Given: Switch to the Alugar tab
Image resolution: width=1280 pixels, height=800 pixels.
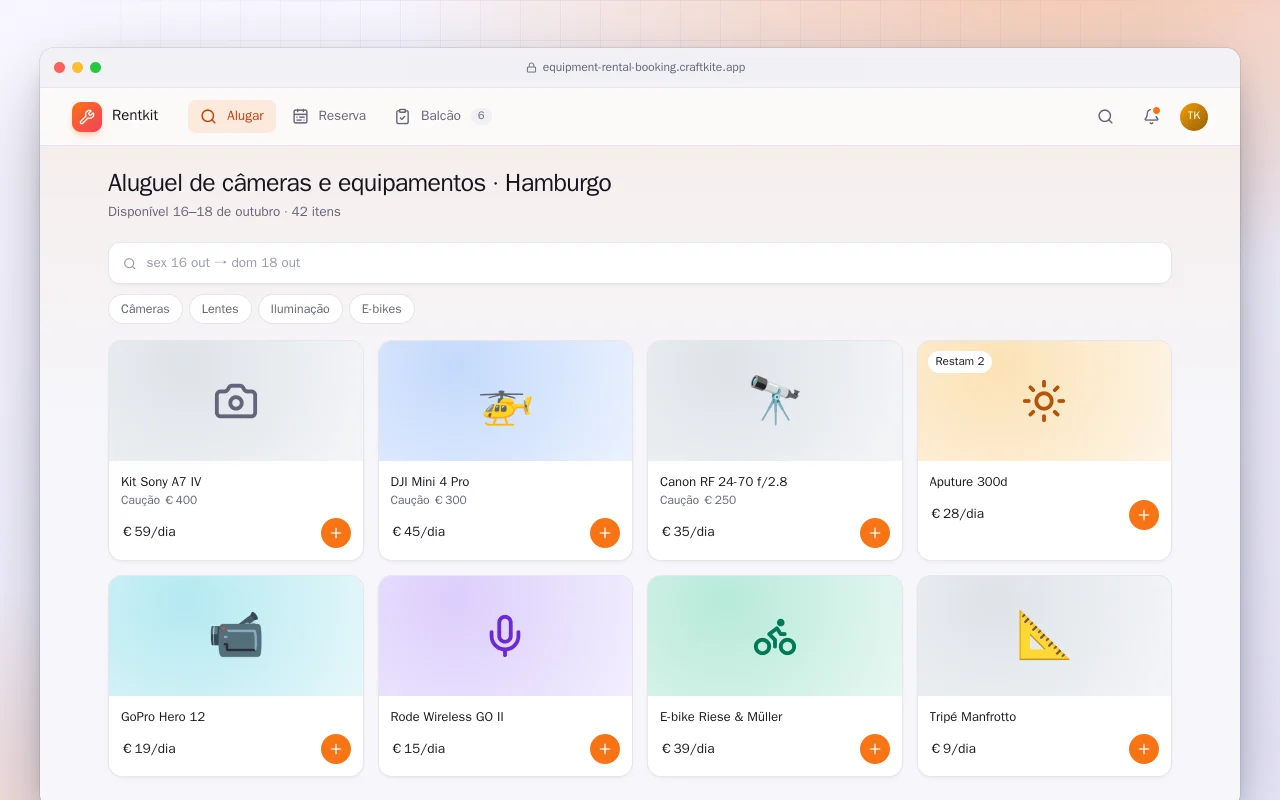Looking at the screenshot, I should 232,116.
